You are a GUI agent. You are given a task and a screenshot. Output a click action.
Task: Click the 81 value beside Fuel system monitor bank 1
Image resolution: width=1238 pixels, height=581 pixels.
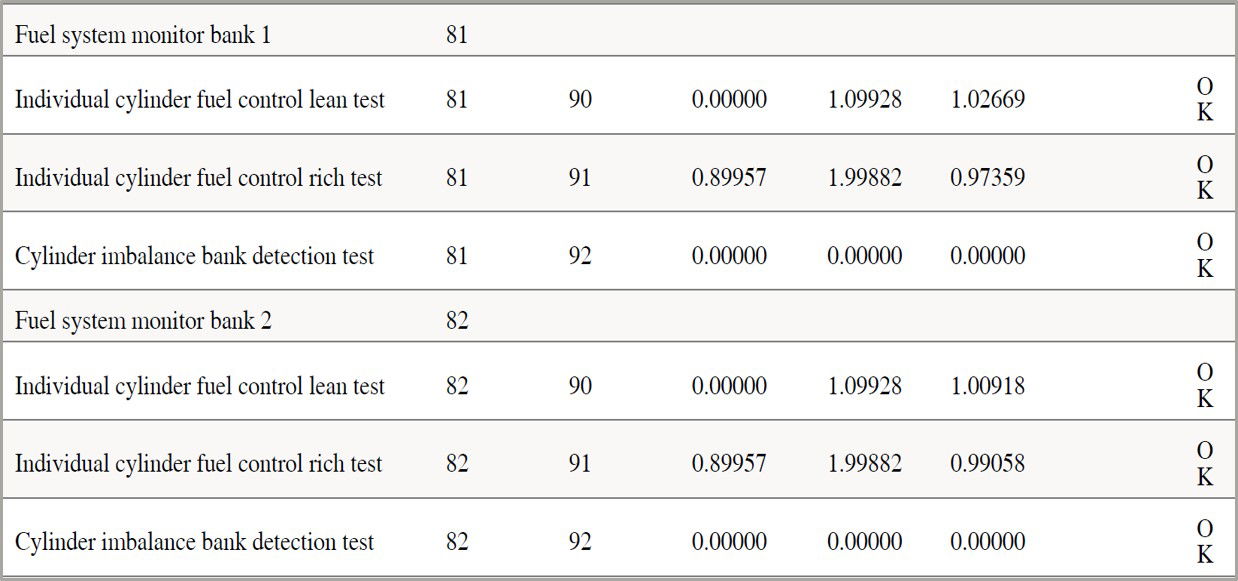point(457,36)
